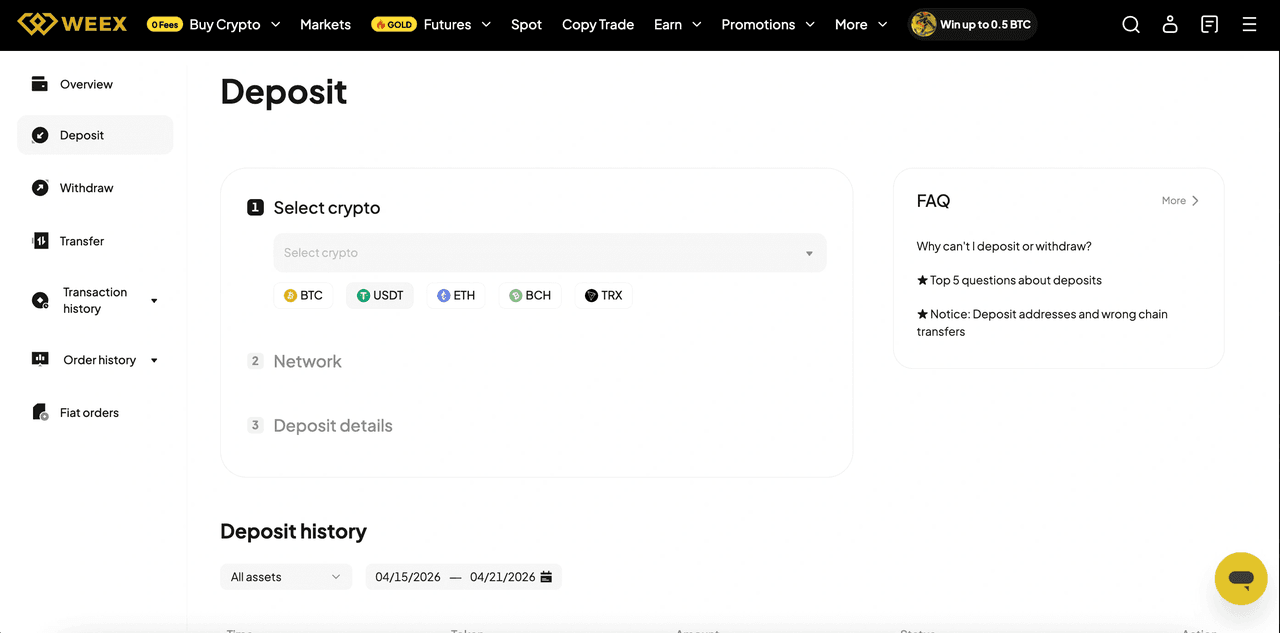The image size is (1280, 633).
Task: Open Top 5 questions about deposits
Action: tap(1009, 280)
